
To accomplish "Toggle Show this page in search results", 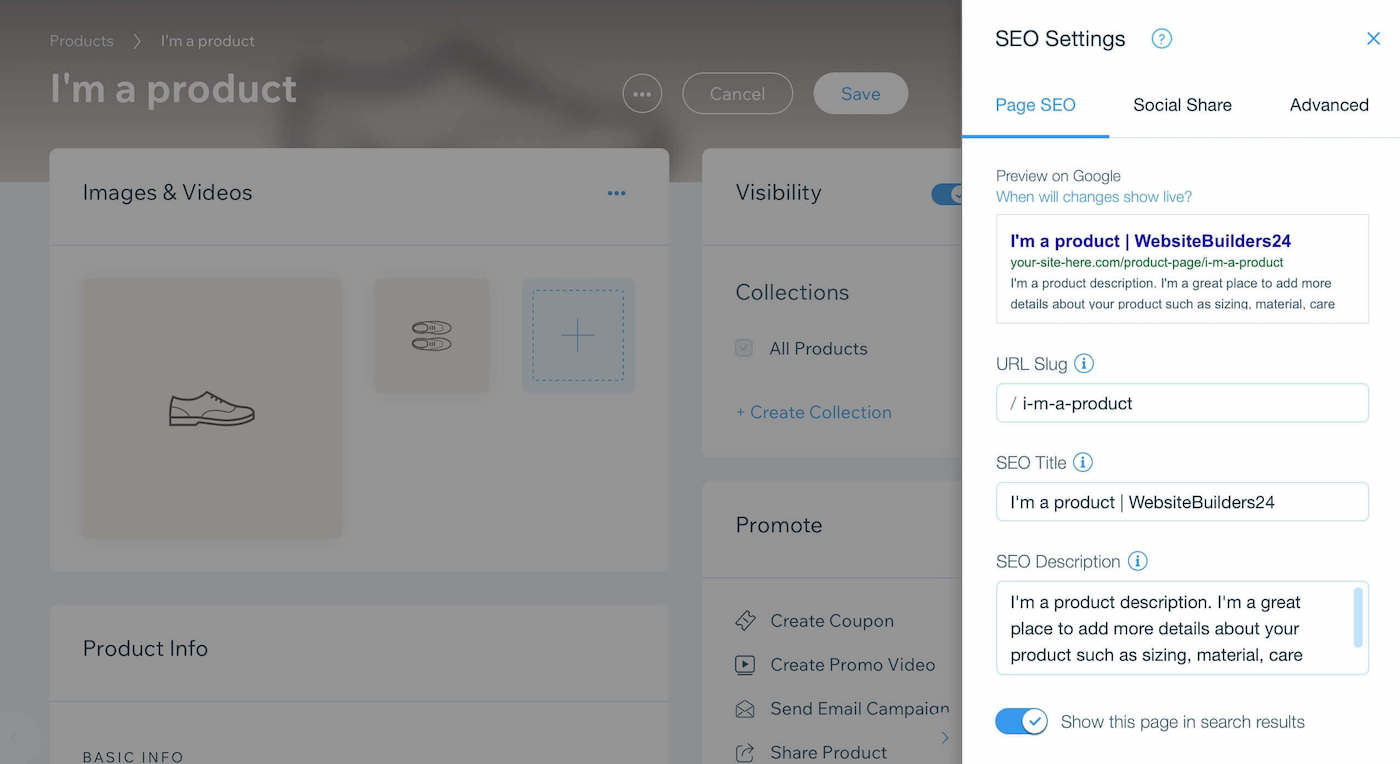I will pos(1021,721).
